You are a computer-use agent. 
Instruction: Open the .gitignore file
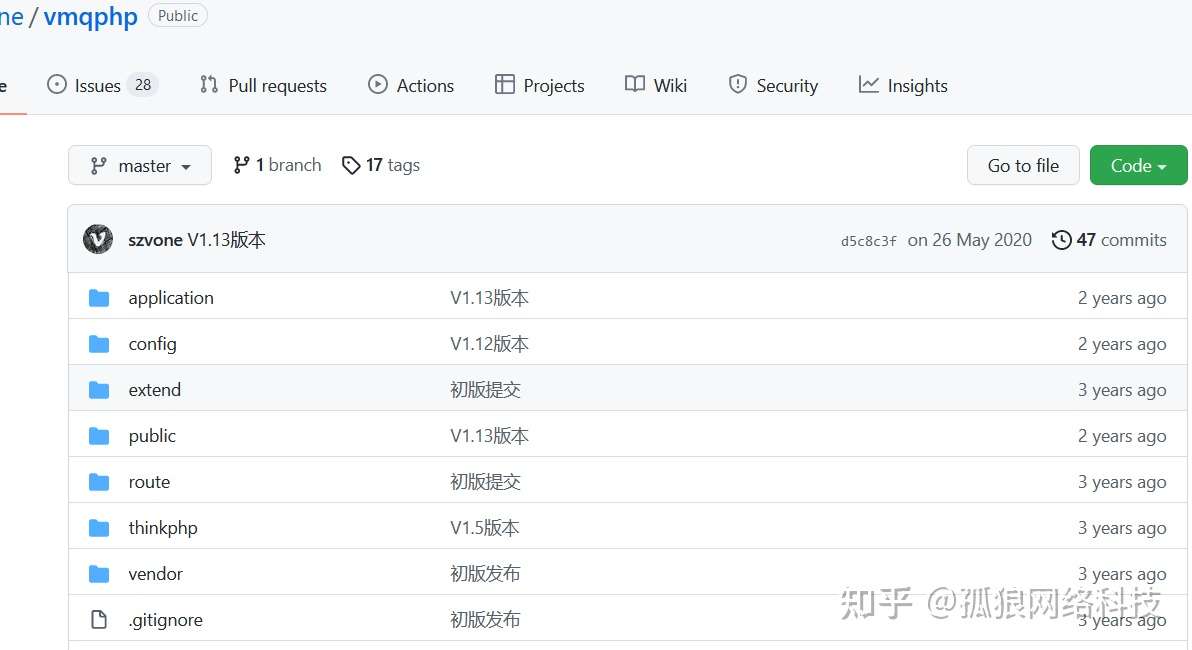pyautogui.click(x=165, y=620)
